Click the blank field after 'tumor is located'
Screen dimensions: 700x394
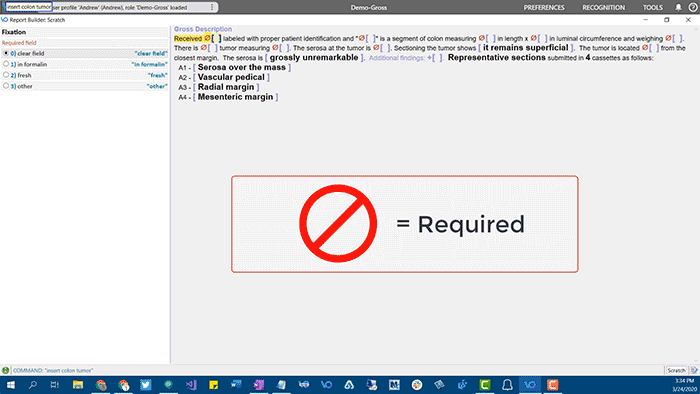point(654,48)
